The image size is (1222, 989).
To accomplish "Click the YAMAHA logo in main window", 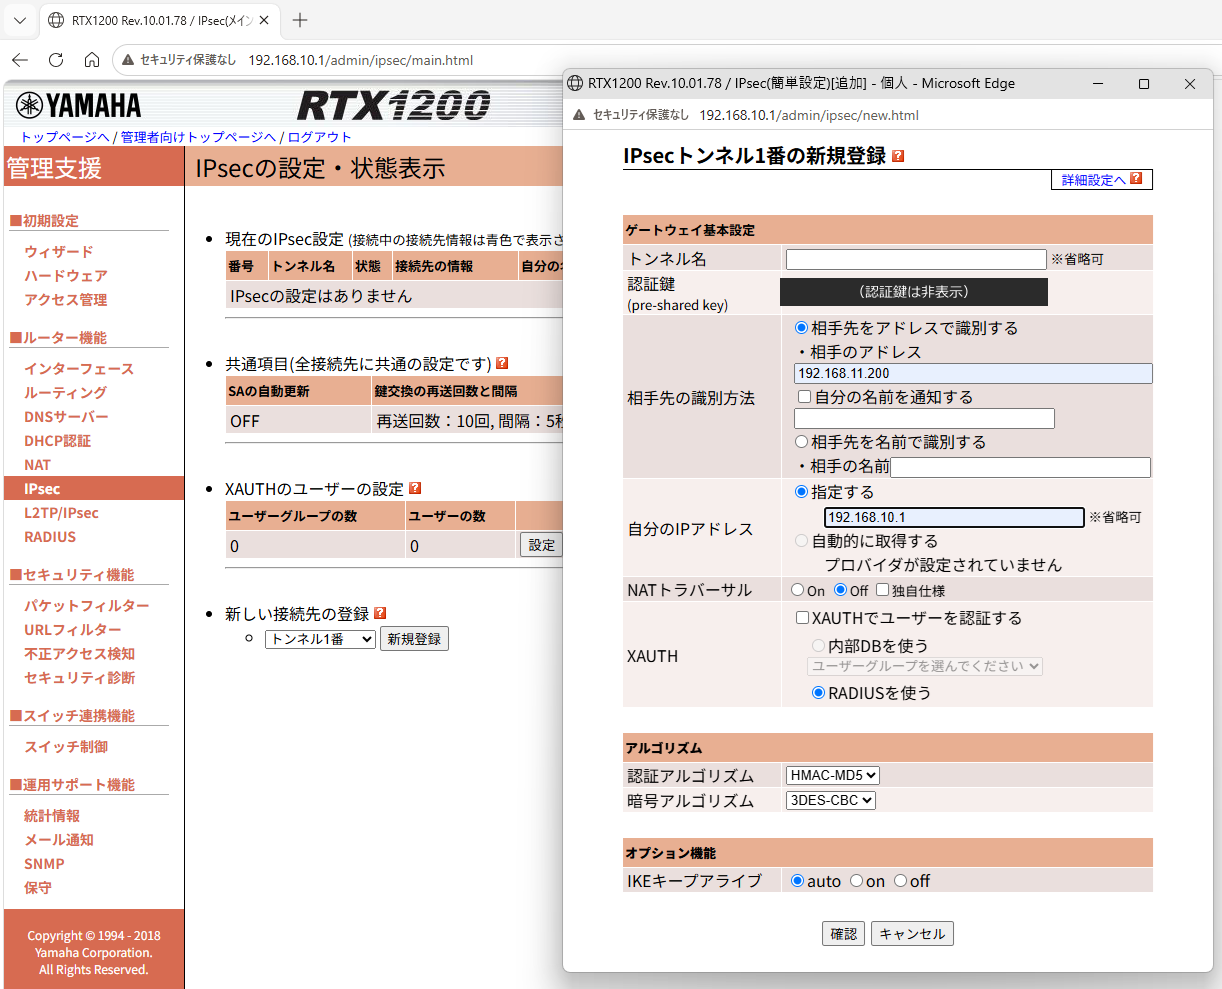I will pyautogui.click(x=79, y=105).
